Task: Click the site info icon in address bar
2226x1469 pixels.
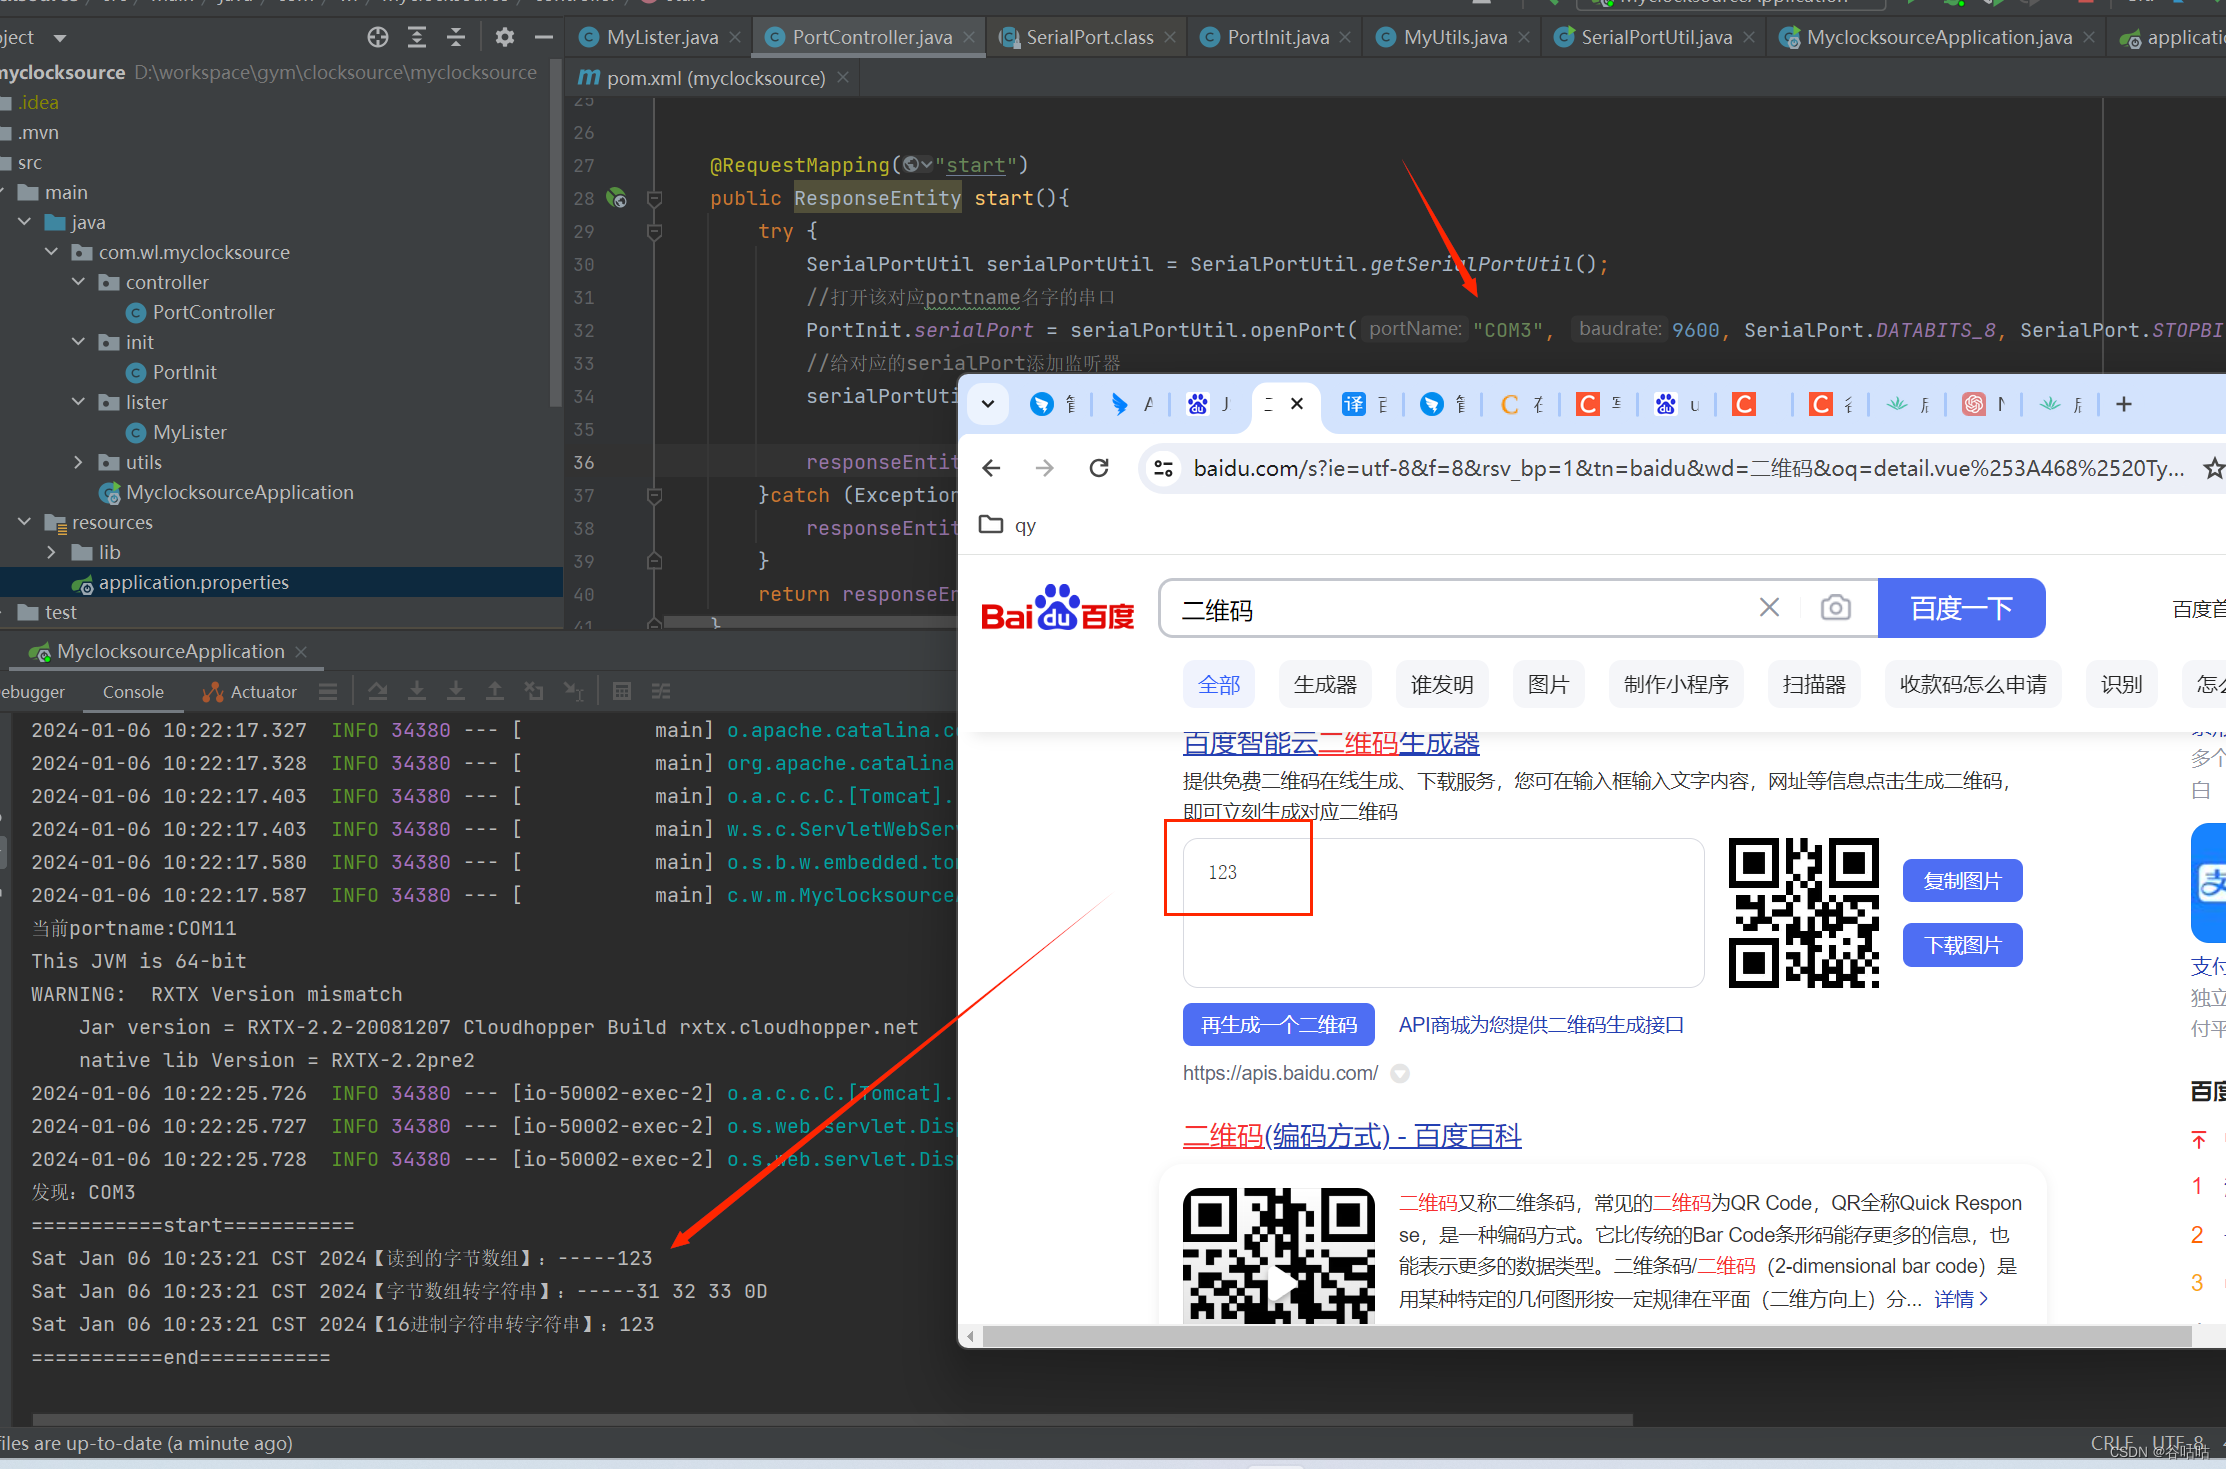Action: point(1163,468)
